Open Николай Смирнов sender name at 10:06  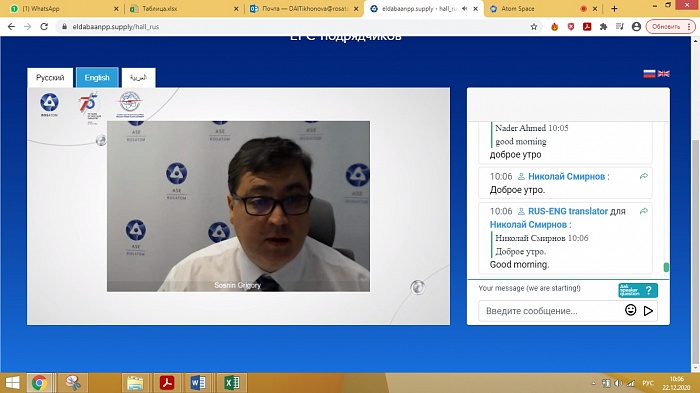pyautogui.click(x=567, y=176)
